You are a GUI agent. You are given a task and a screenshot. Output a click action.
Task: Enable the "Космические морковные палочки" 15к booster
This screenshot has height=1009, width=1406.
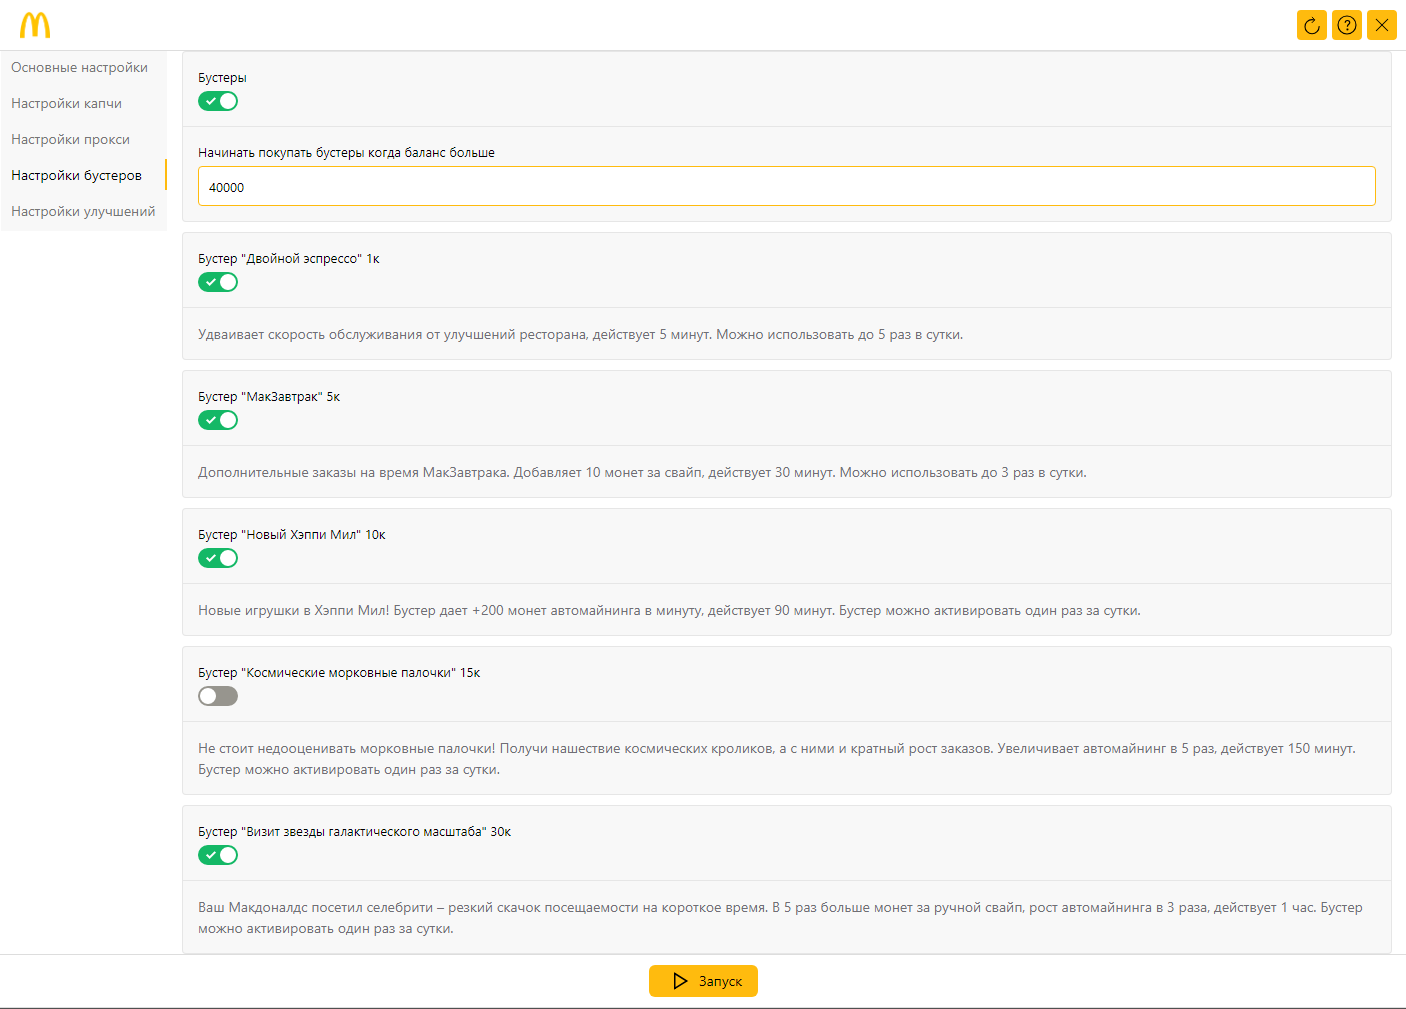(218, 696)
